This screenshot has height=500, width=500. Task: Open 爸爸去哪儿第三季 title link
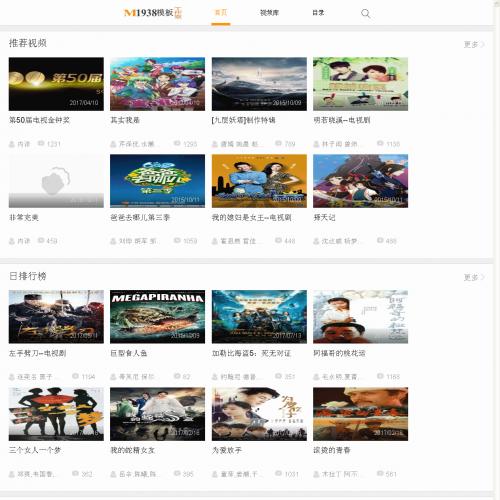pos(140,218)
